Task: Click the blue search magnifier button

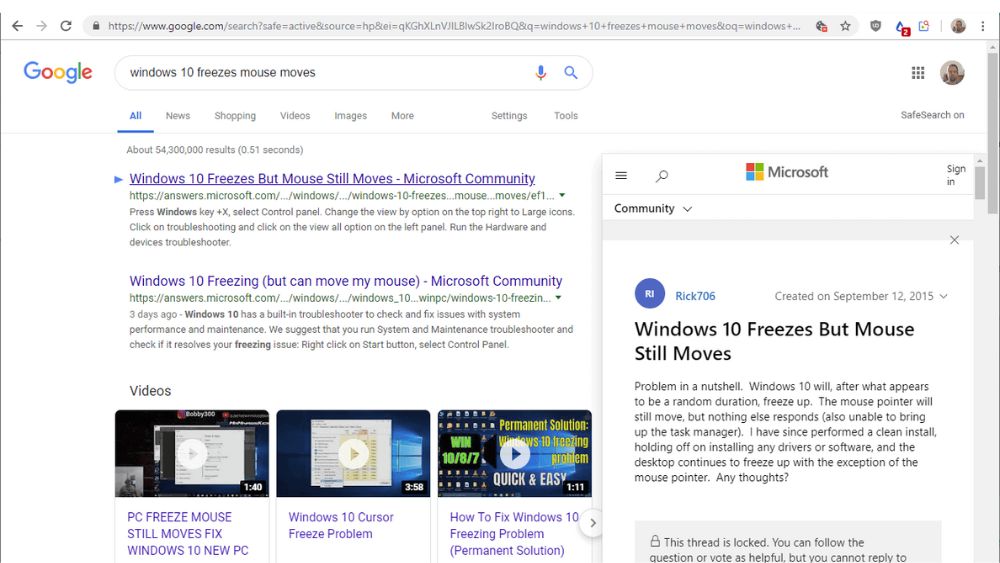Action: pos(571,72)
